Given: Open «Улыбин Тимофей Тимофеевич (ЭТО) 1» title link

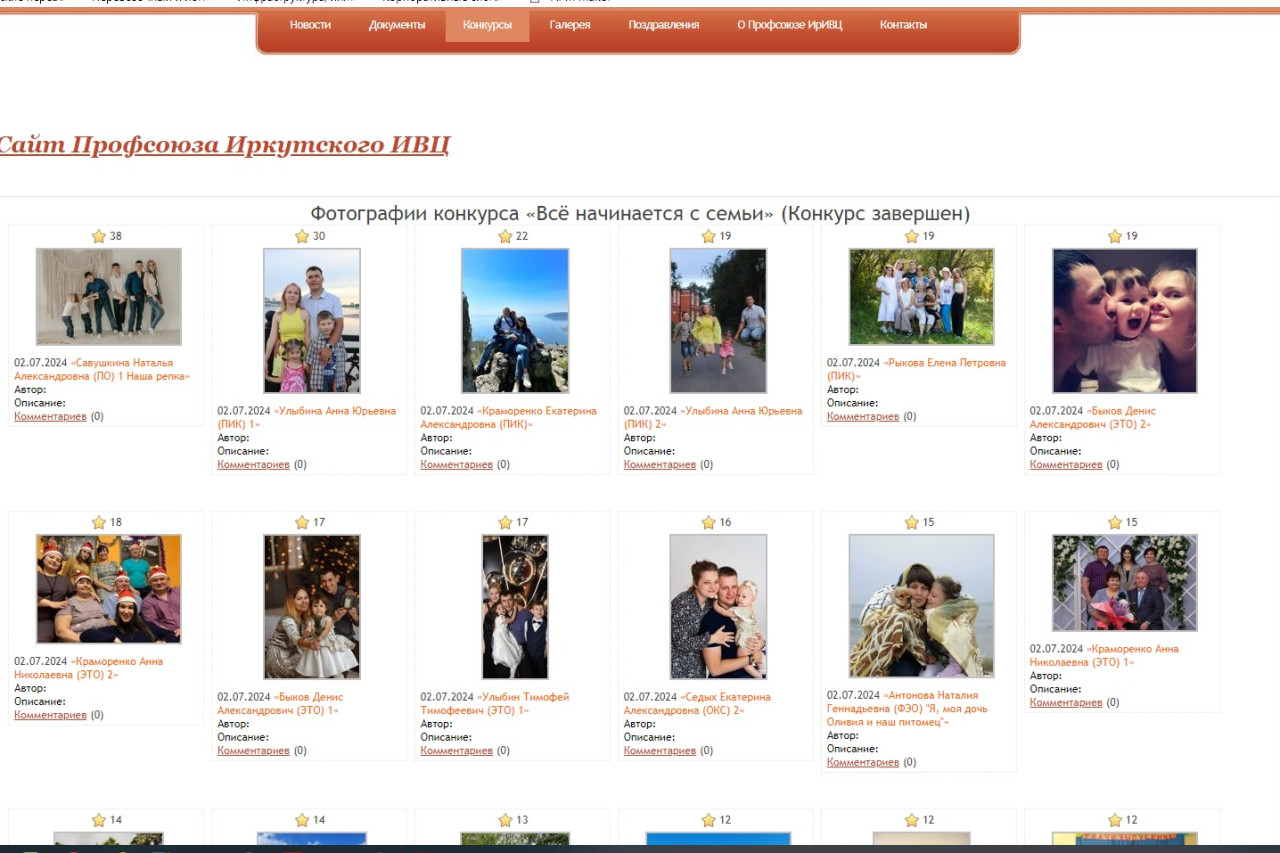Looking at the screenshot, I should (x=495, y=704).
